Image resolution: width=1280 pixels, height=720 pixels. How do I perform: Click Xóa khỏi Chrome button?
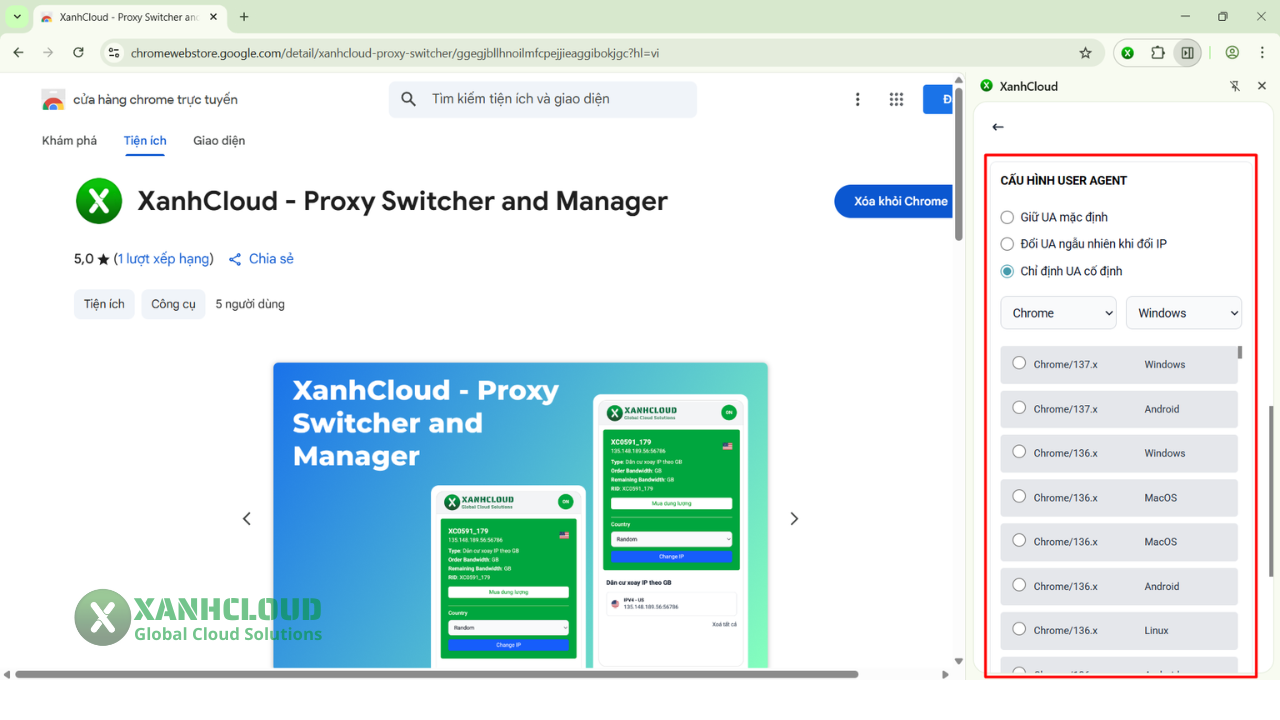point(893,201)
